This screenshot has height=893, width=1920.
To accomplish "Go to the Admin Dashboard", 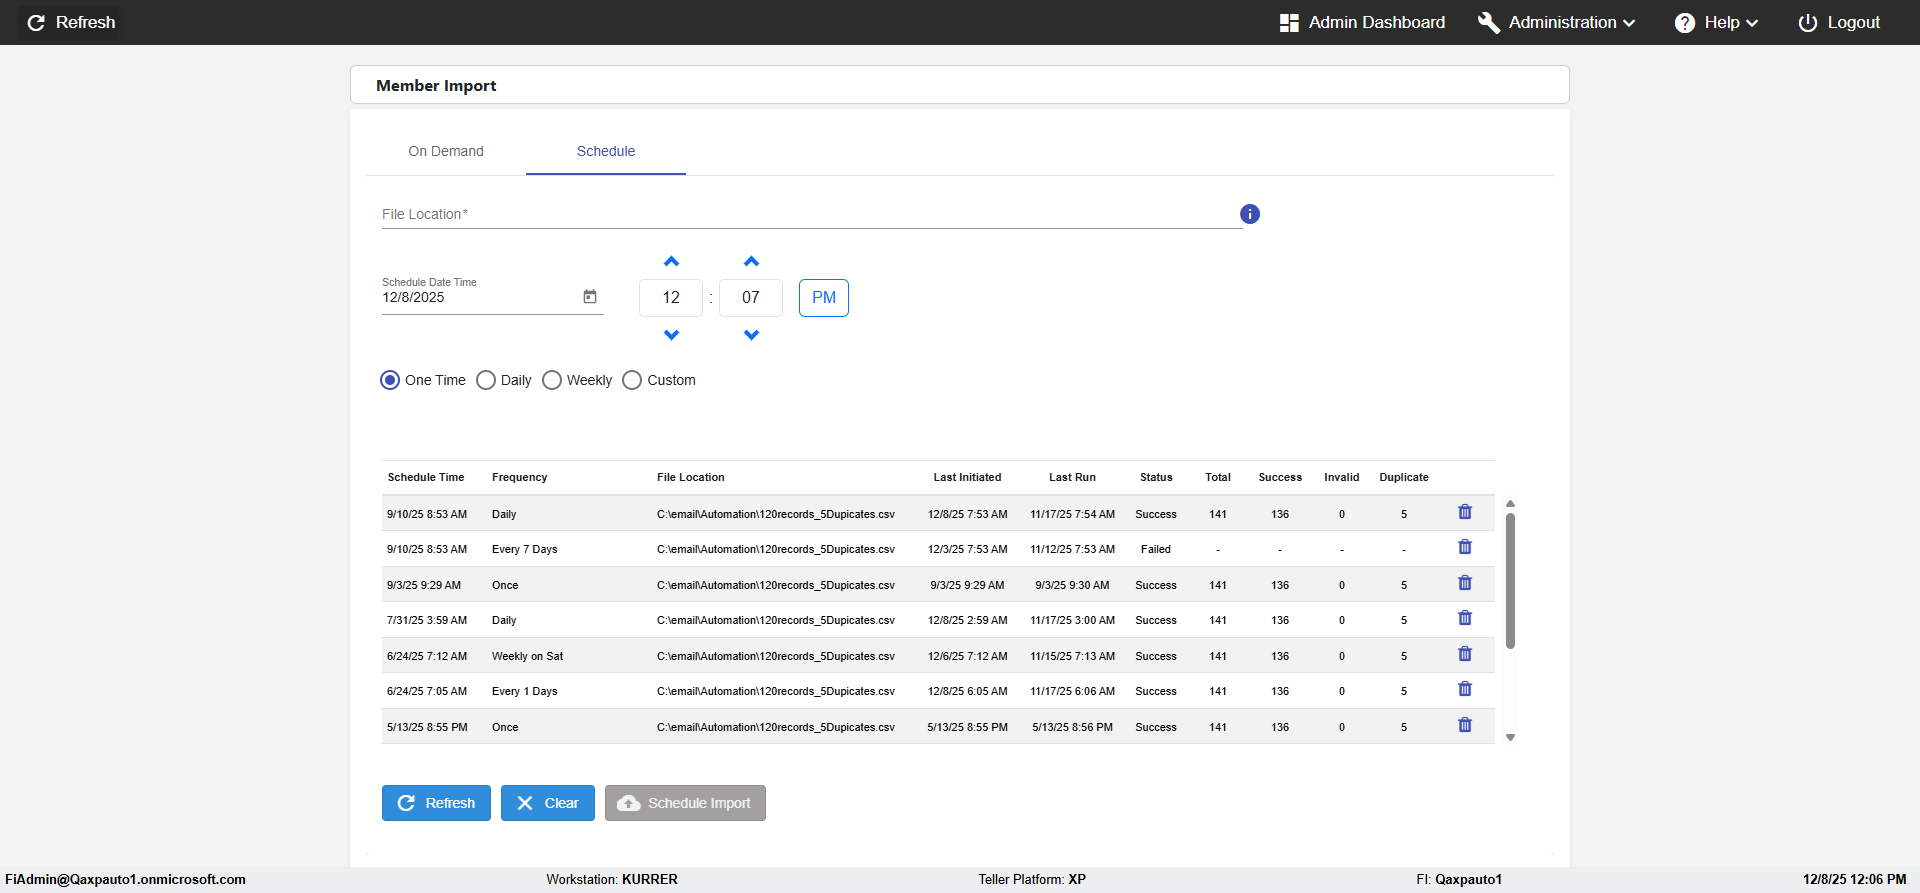I will (1362, 22).
